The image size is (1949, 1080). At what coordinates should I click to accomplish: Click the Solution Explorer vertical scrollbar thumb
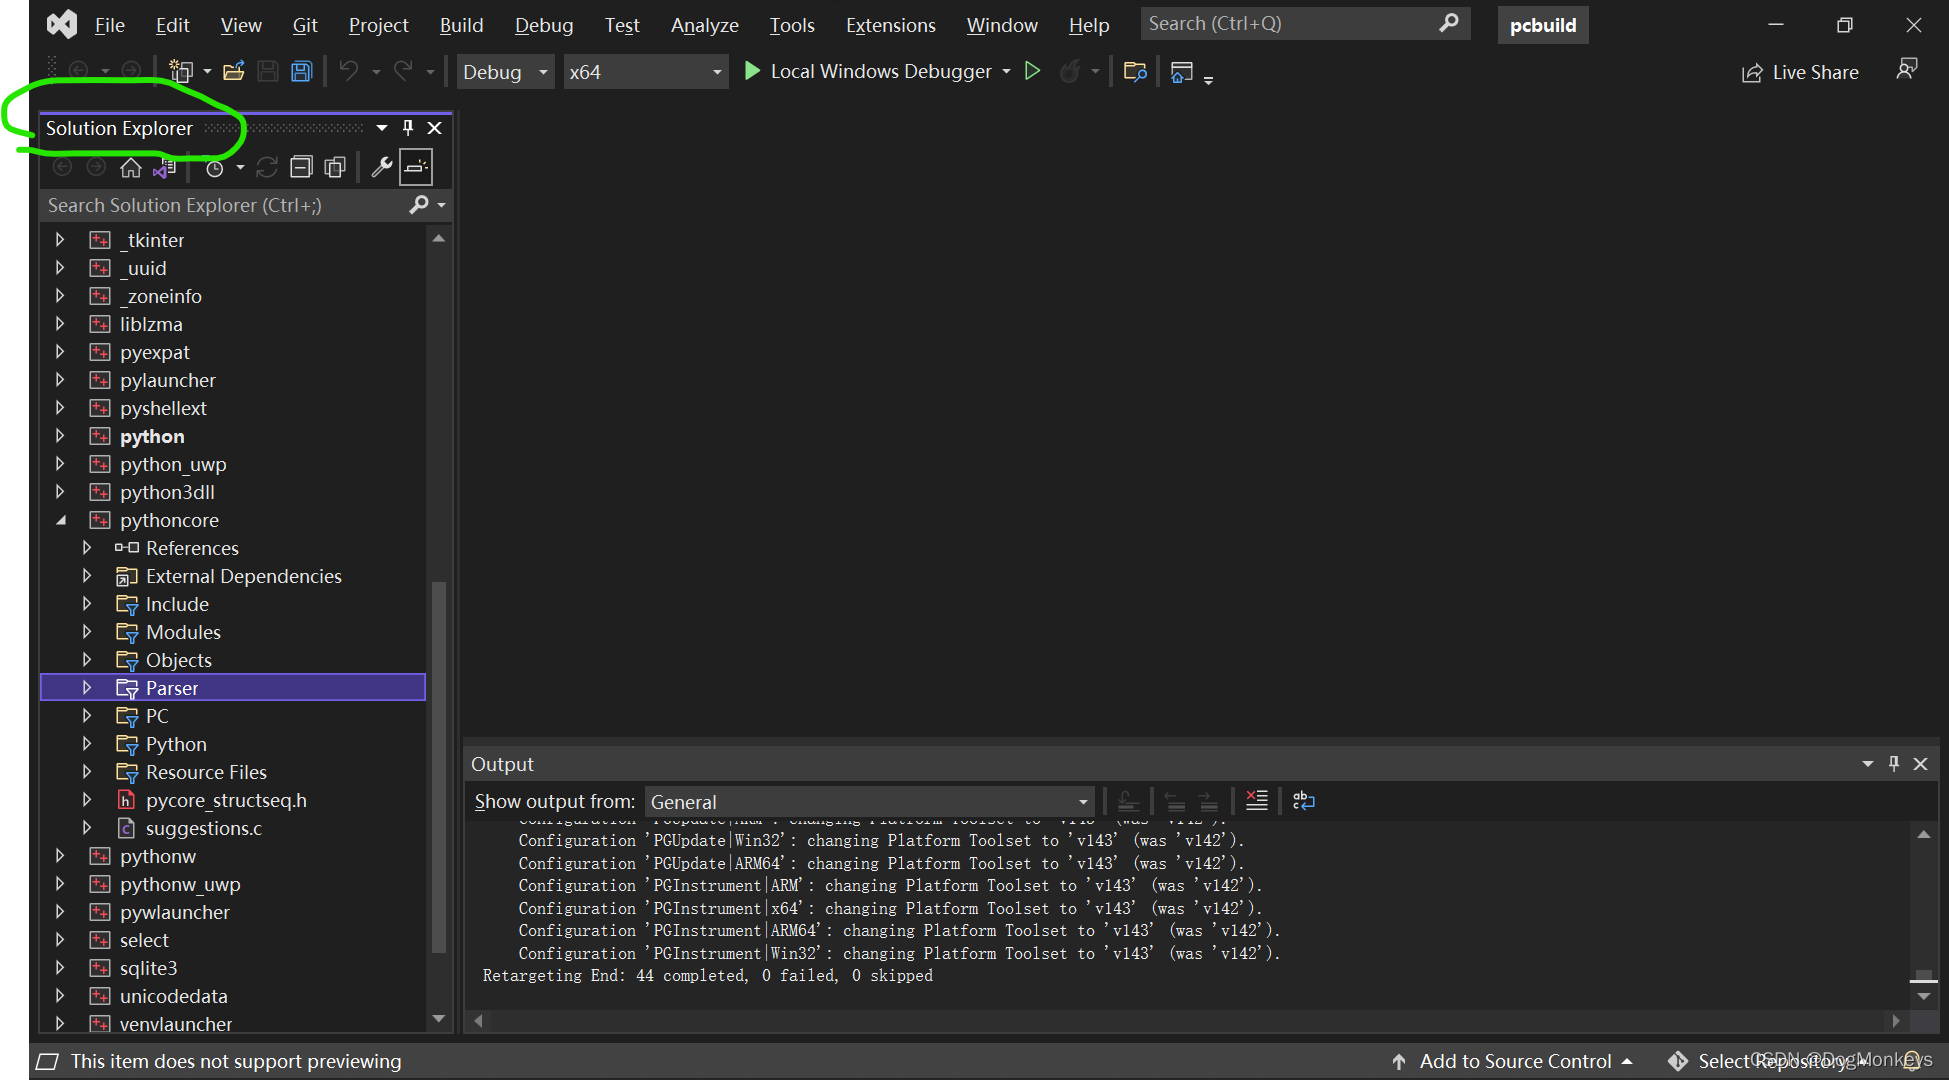438,765
